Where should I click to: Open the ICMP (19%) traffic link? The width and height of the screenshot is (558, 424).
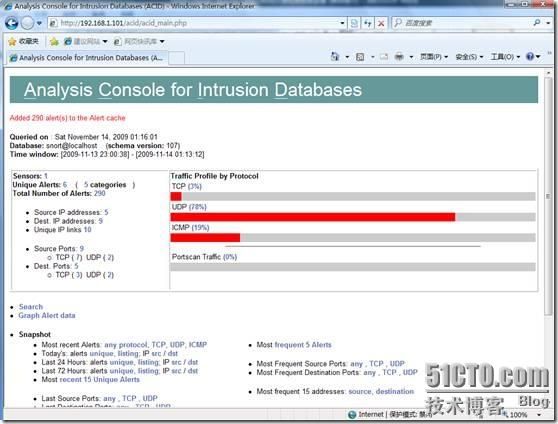pos(200,228)
